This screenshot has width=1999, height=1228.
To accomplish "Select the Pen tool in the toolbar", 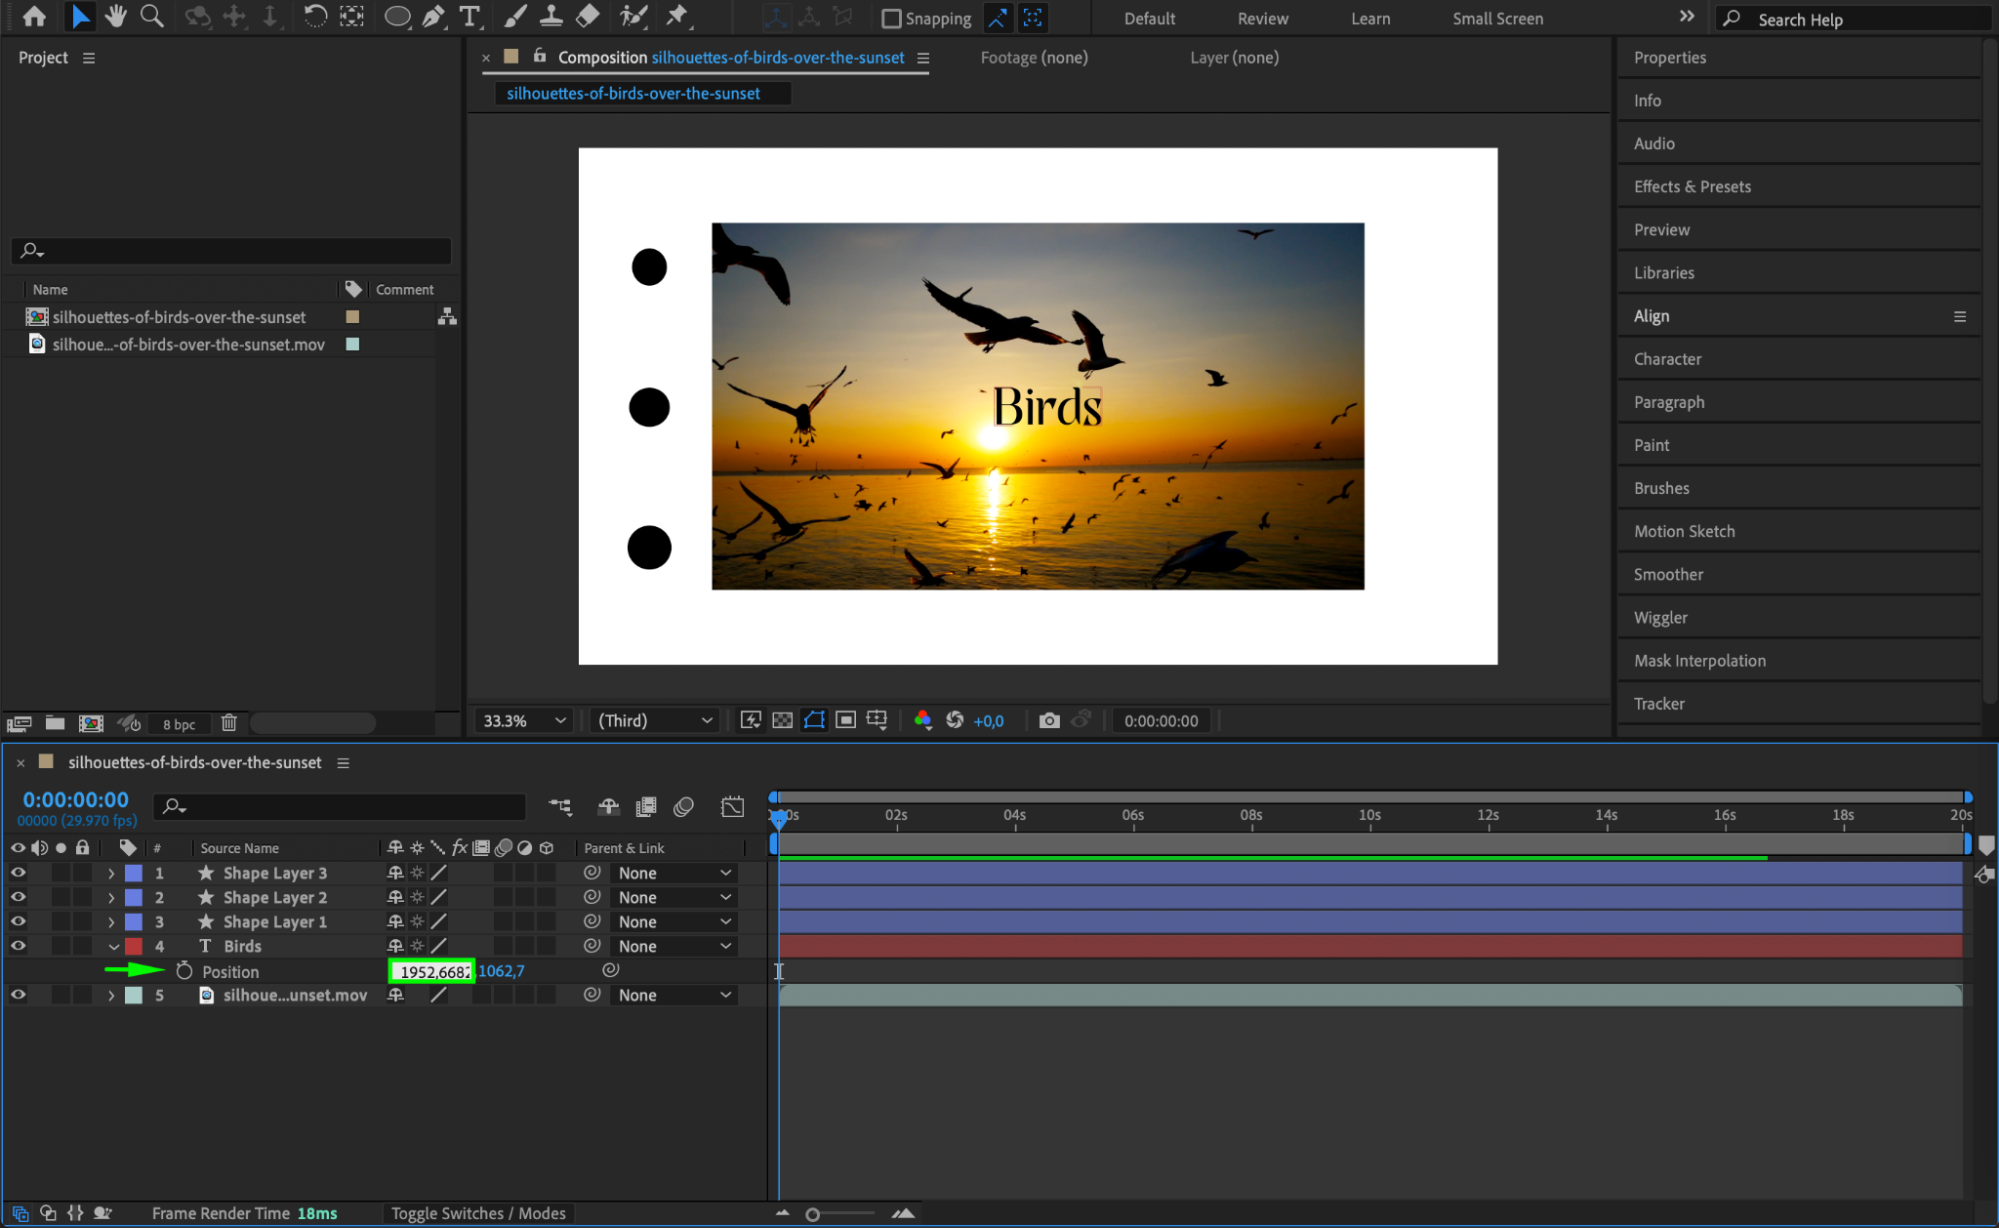I will [434, 16].
